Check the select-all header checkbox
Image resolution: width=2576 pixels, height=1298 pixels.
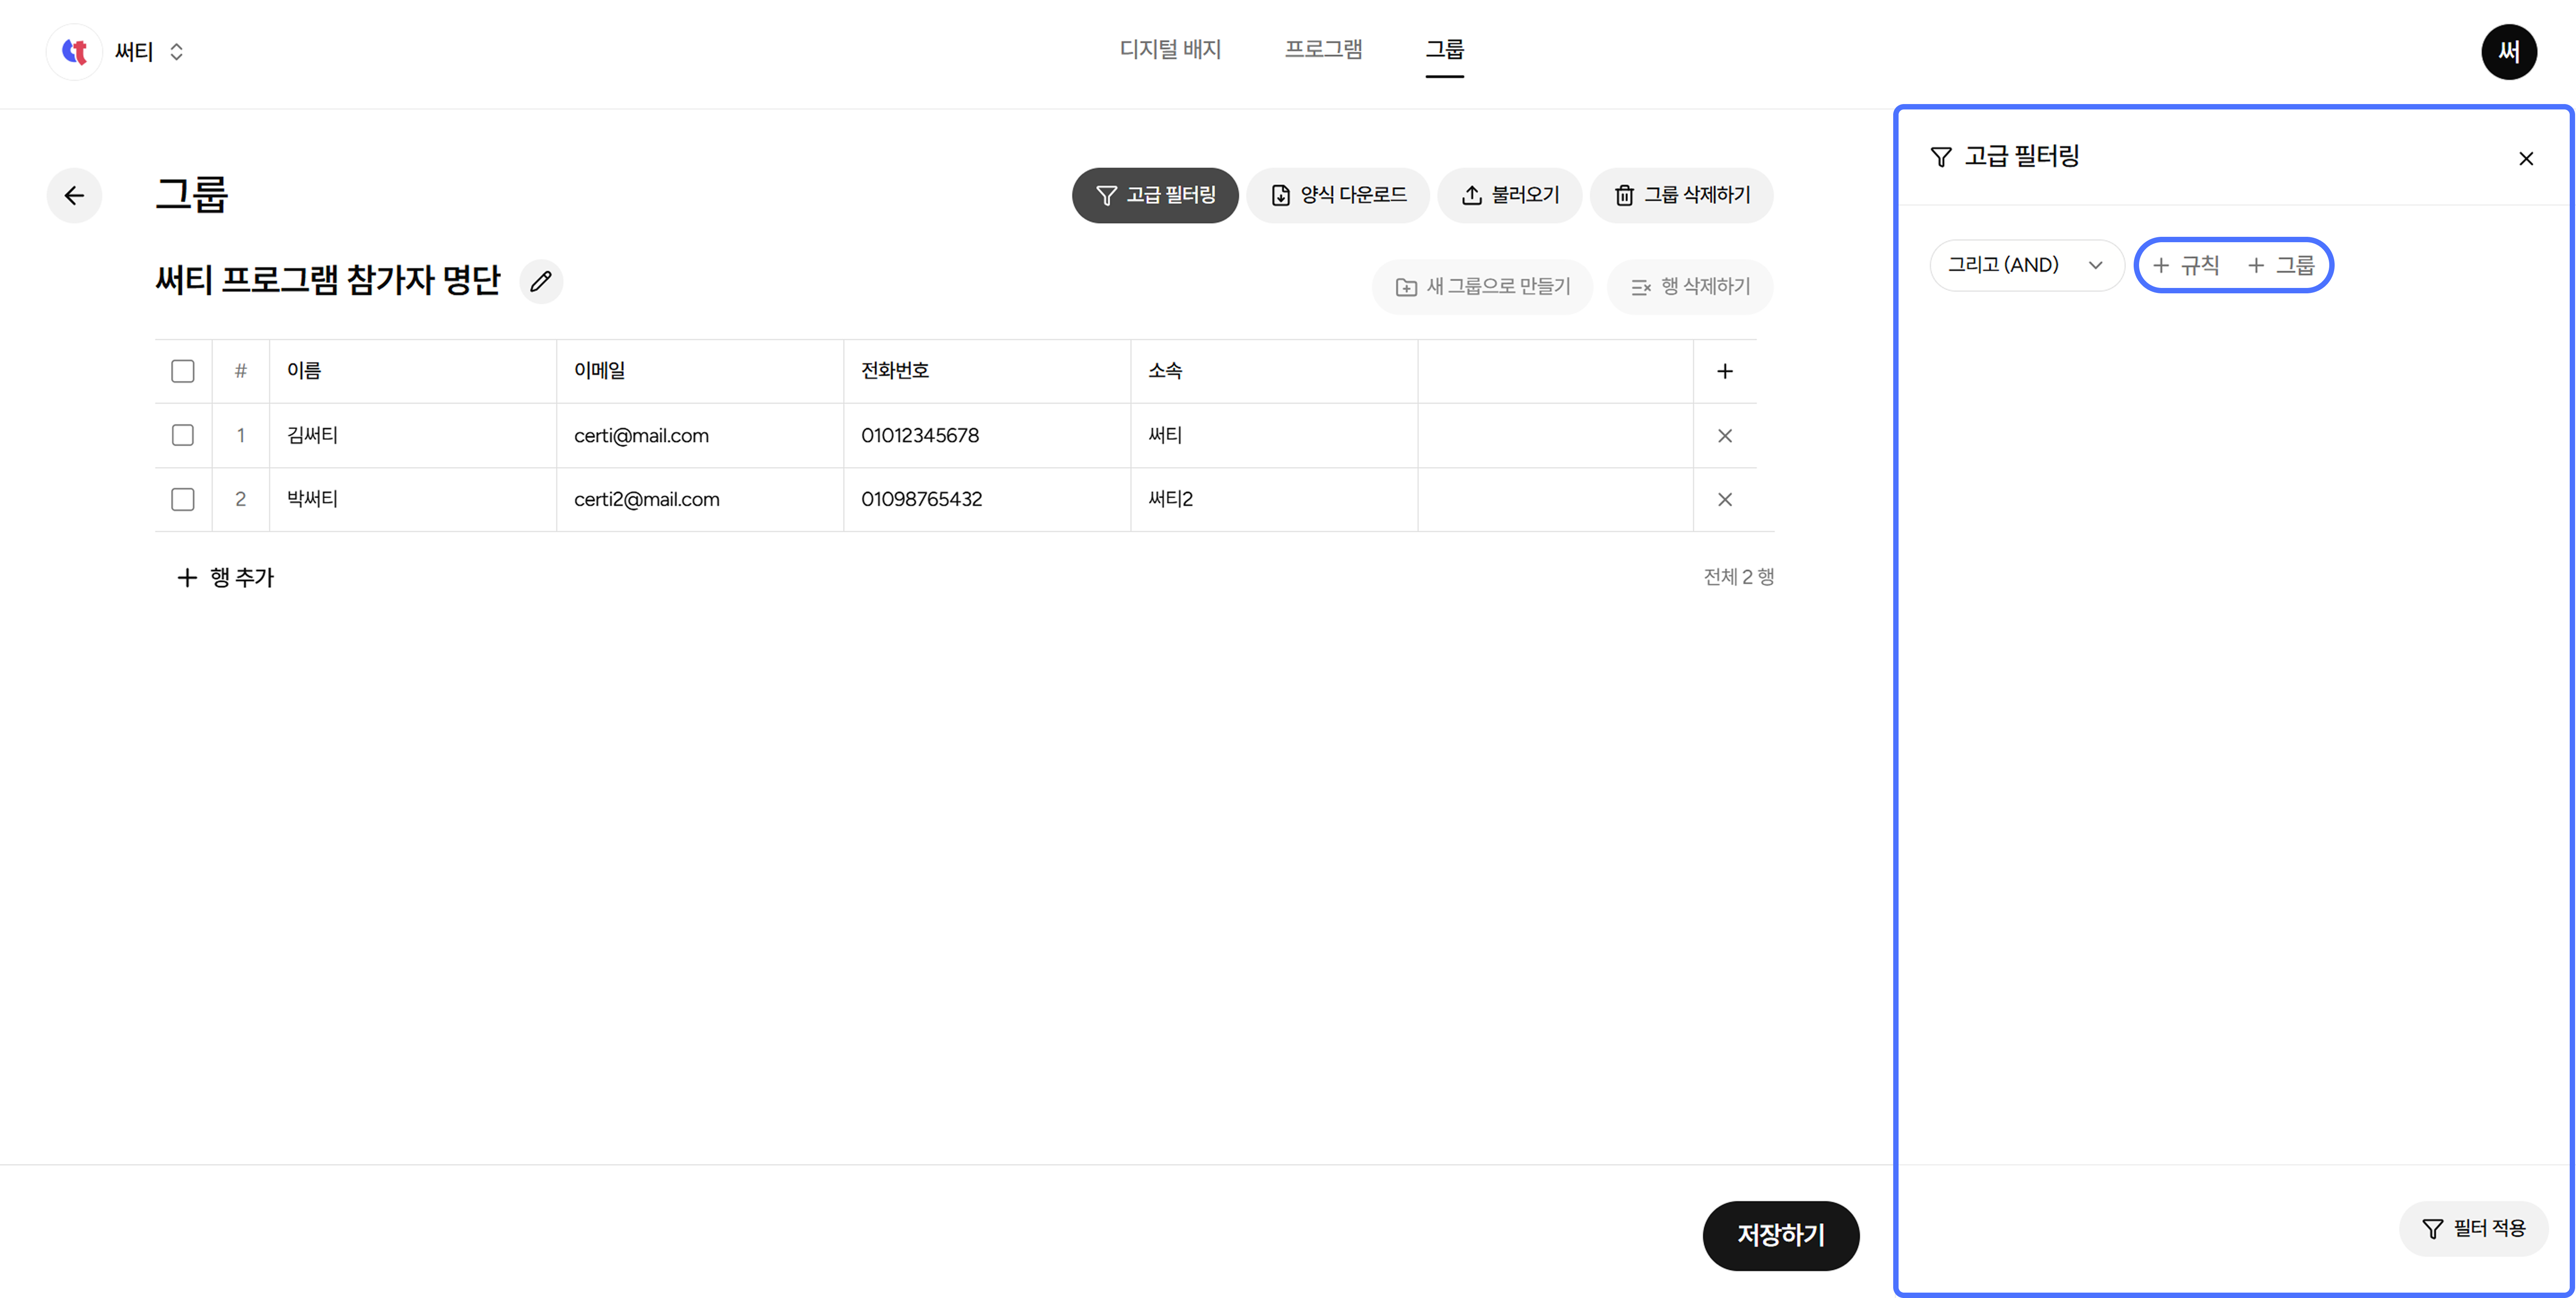[183, 371]
